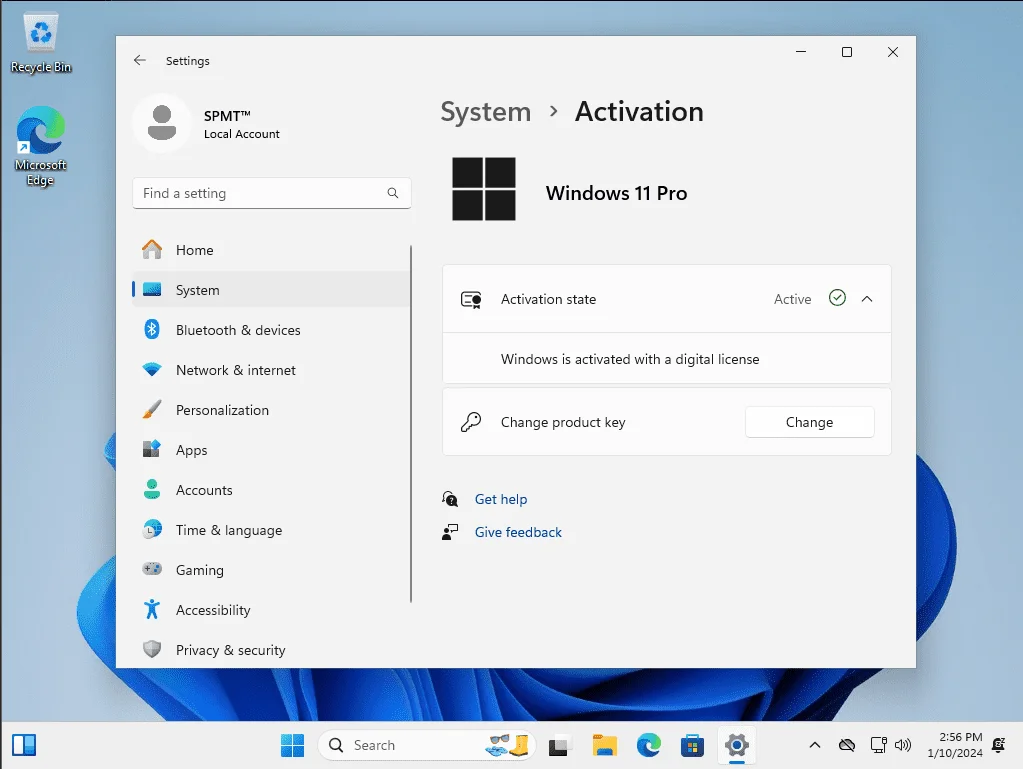1023x769 pixels.
Task: Open File Explorer from the taskbar
Action: pos(605,745)
